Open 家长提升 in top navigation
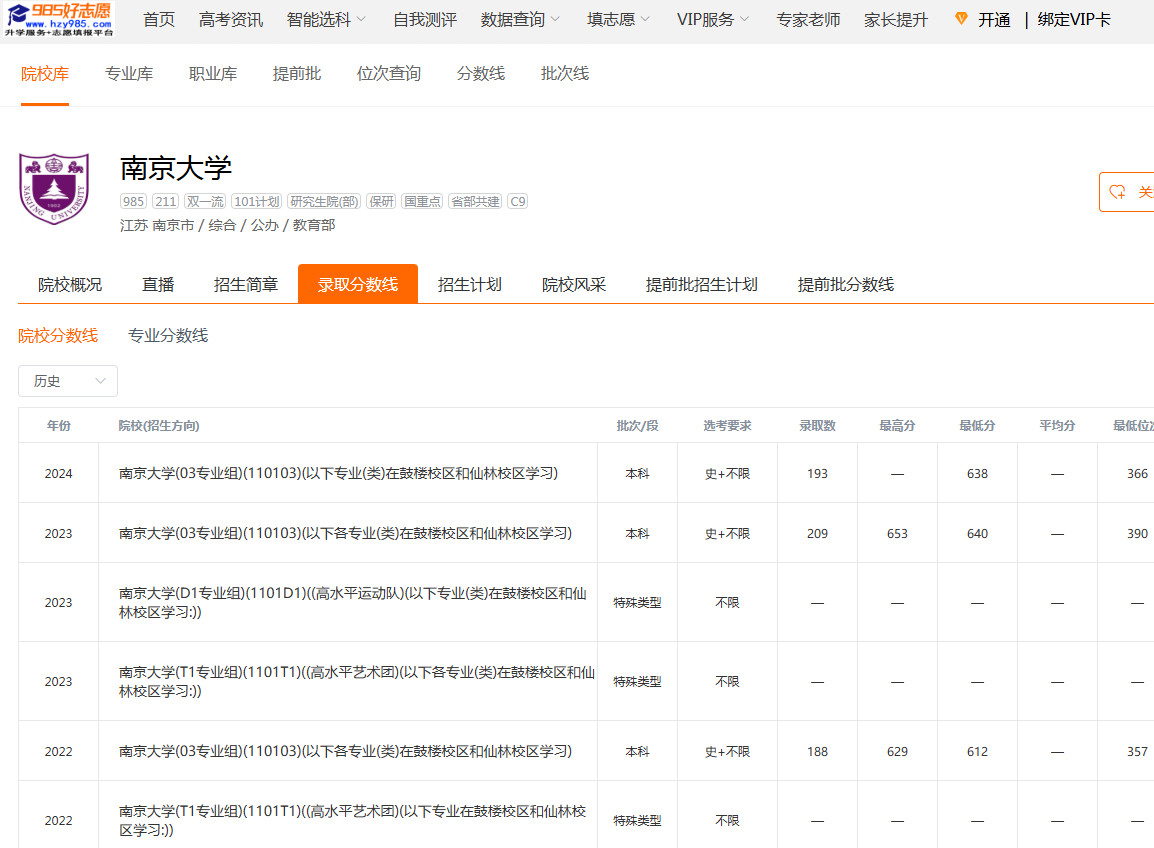This screenshot has height=848, width=1154. pyautogui.click(x=896, y=20)
